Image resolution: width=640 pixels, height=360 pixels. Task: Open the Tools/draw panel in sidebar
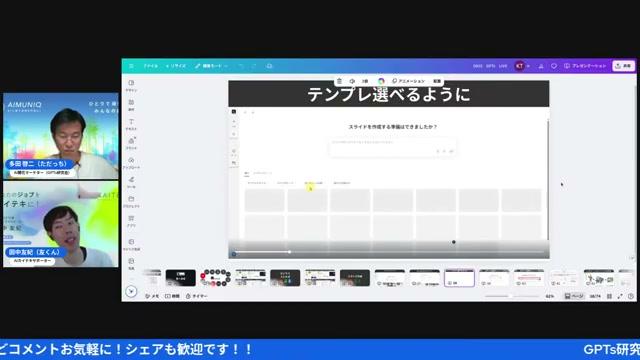pyautogui.click(x=131, y=182)
